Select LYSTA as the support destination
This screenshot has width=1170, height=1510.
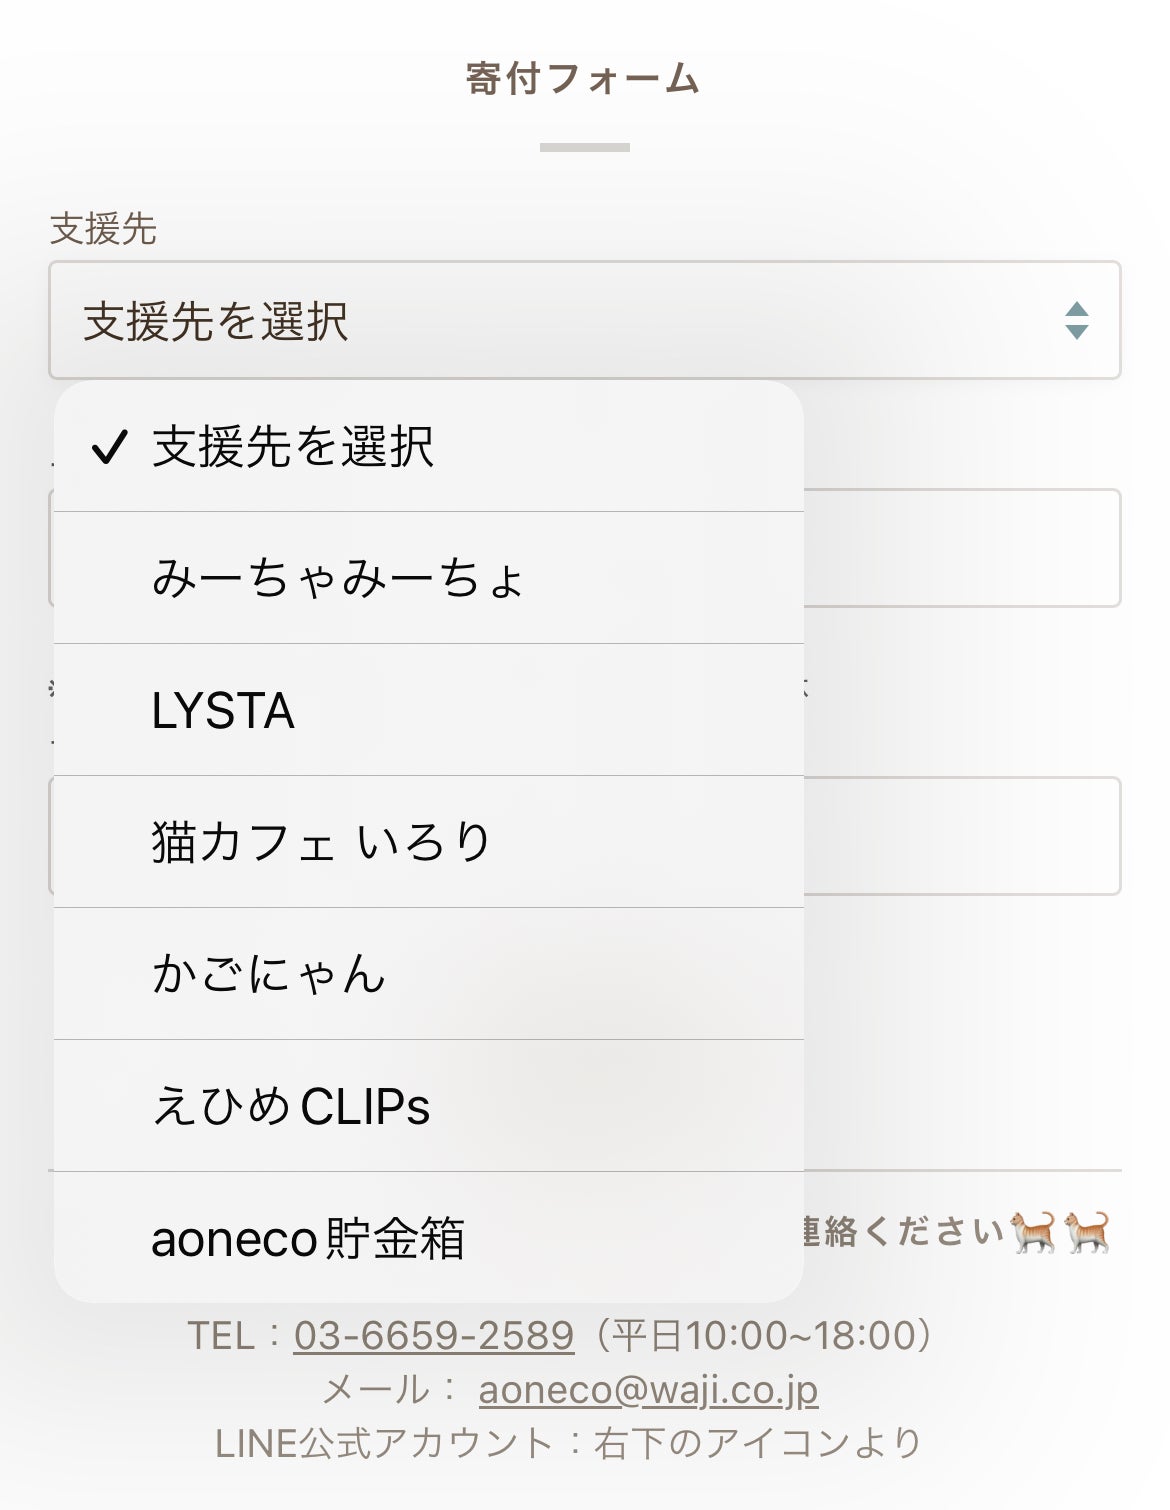(x=223, y=711)
